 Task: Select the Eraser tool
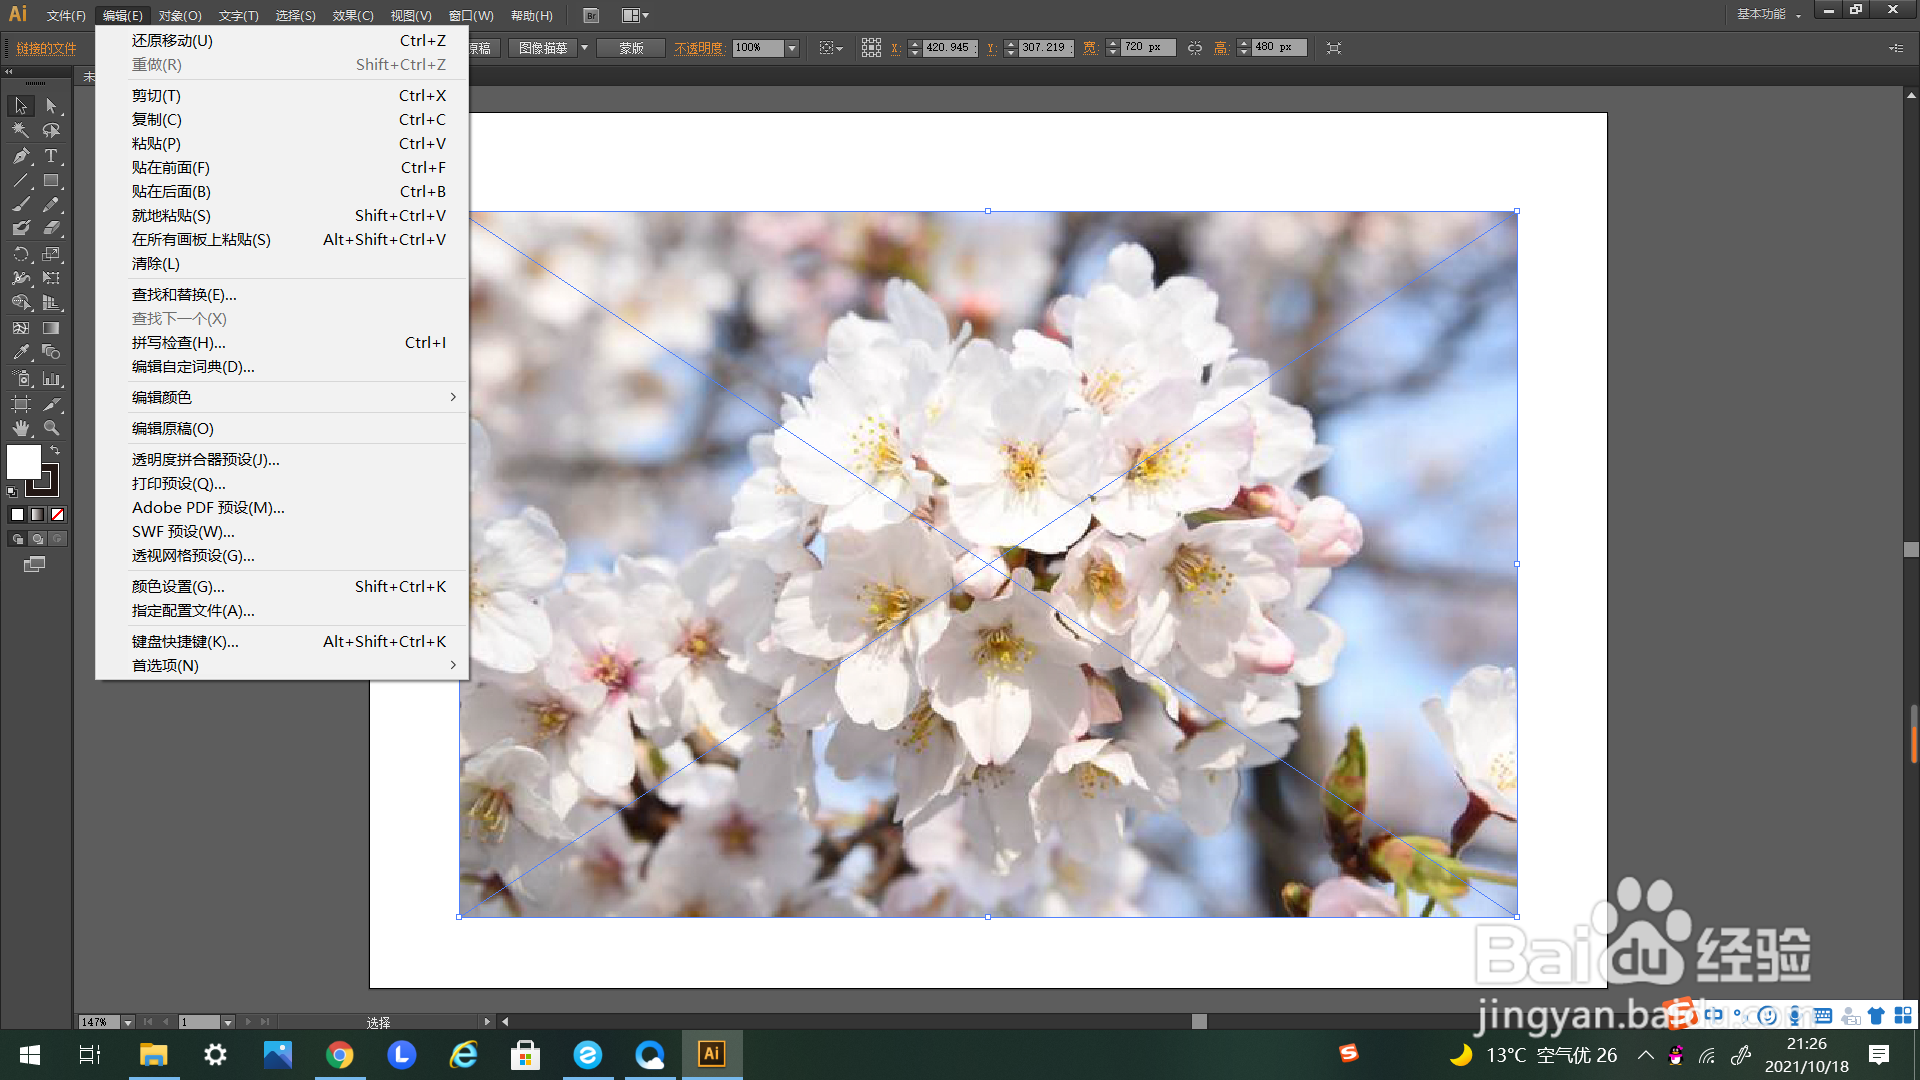click(51, 229)
